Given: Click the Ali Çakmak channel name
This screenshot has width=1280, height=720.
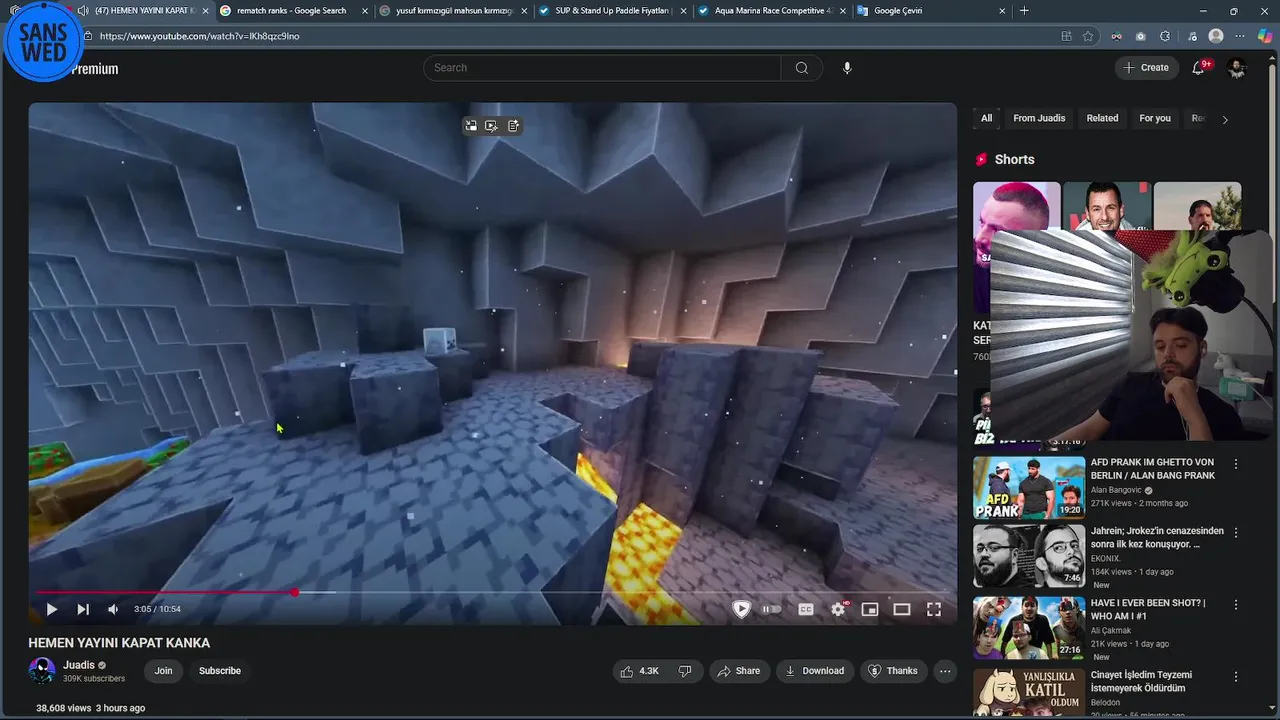Looking at the screenshot, I should (1111, 631).
